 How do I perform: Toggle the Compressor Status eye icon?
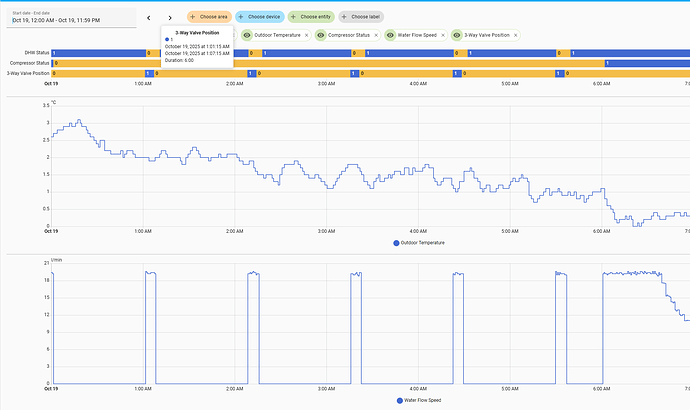(x=320, y=35)
